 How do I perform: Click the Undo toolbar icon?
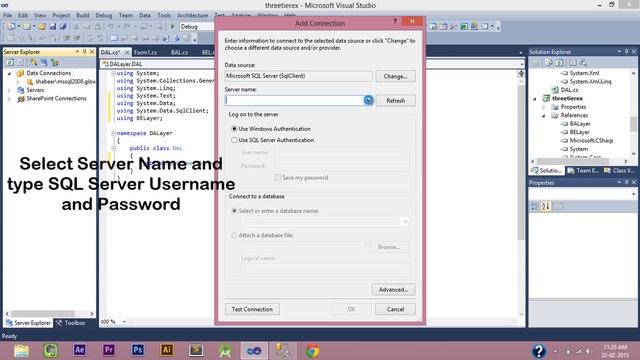[x=111, y=27]
